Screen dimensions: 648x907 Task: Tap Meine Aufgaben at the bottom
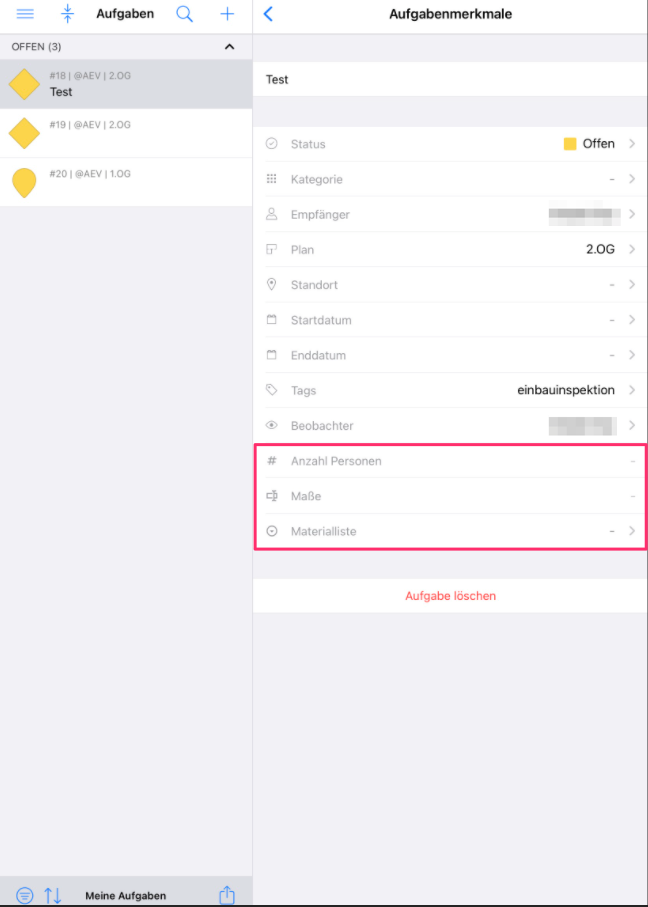[125, 895]
